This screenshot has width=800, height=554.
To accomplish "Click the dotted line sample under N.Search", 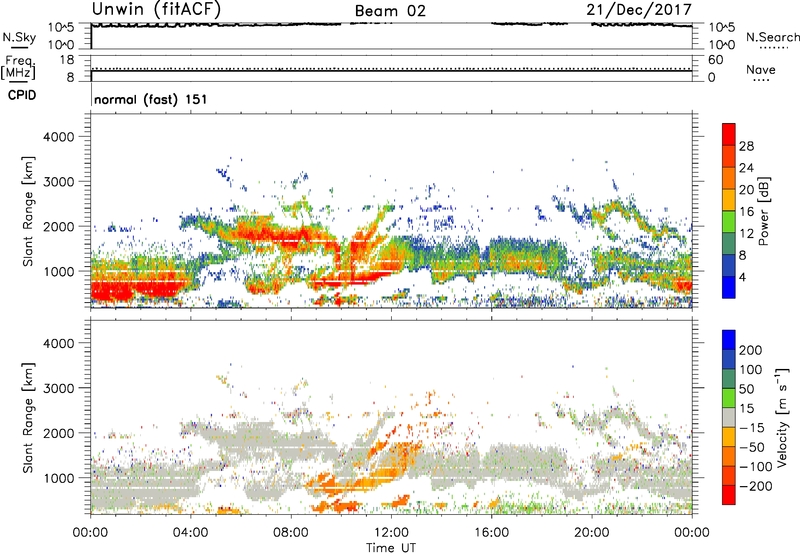I will (773, 48).
